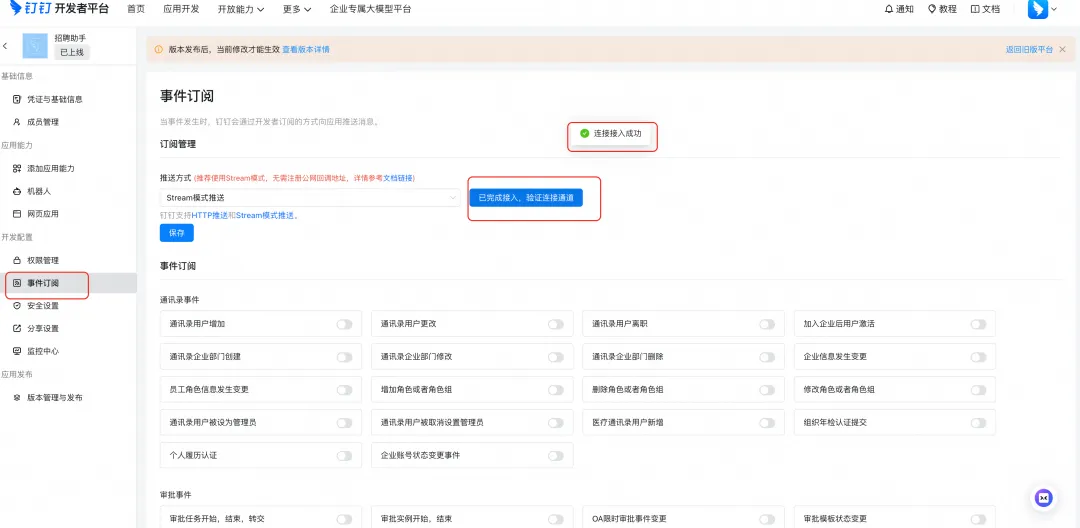
Task: Open the docs icon in header
Action: tap(975, 9)
